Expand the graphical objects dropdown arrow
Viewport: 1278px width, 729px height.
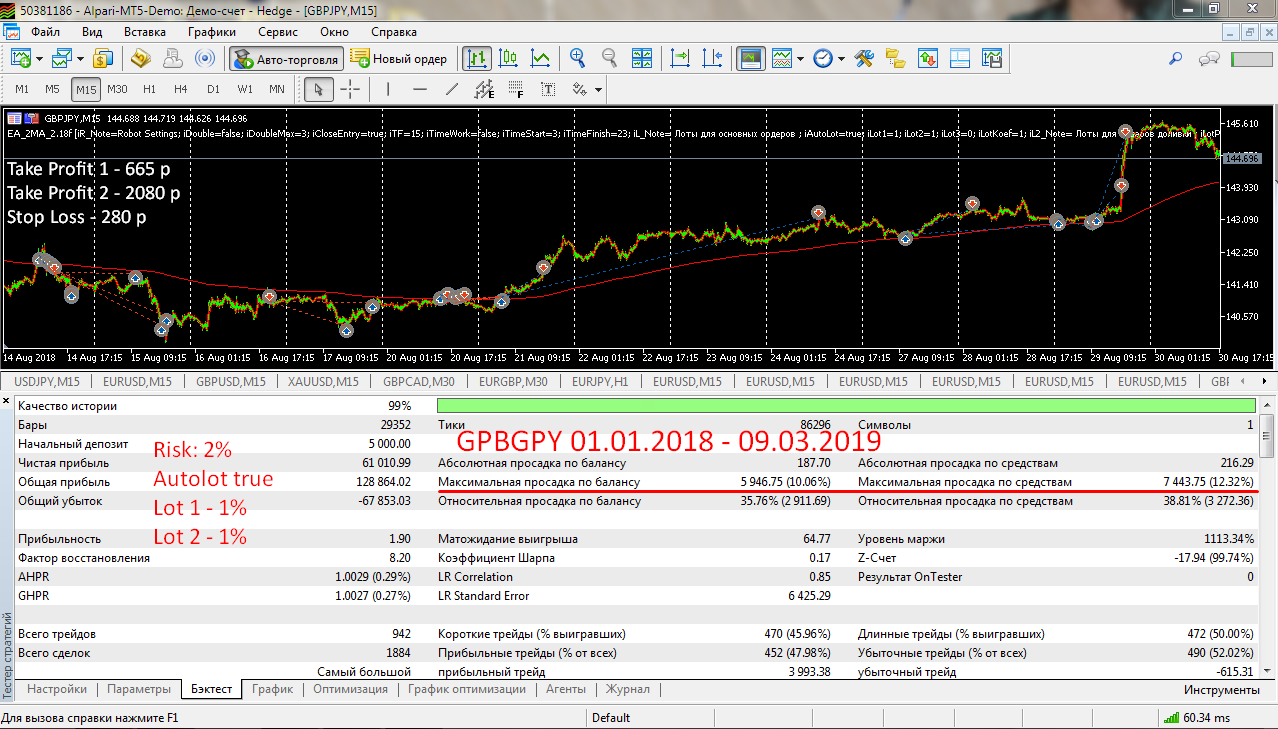tap(598, 89)
